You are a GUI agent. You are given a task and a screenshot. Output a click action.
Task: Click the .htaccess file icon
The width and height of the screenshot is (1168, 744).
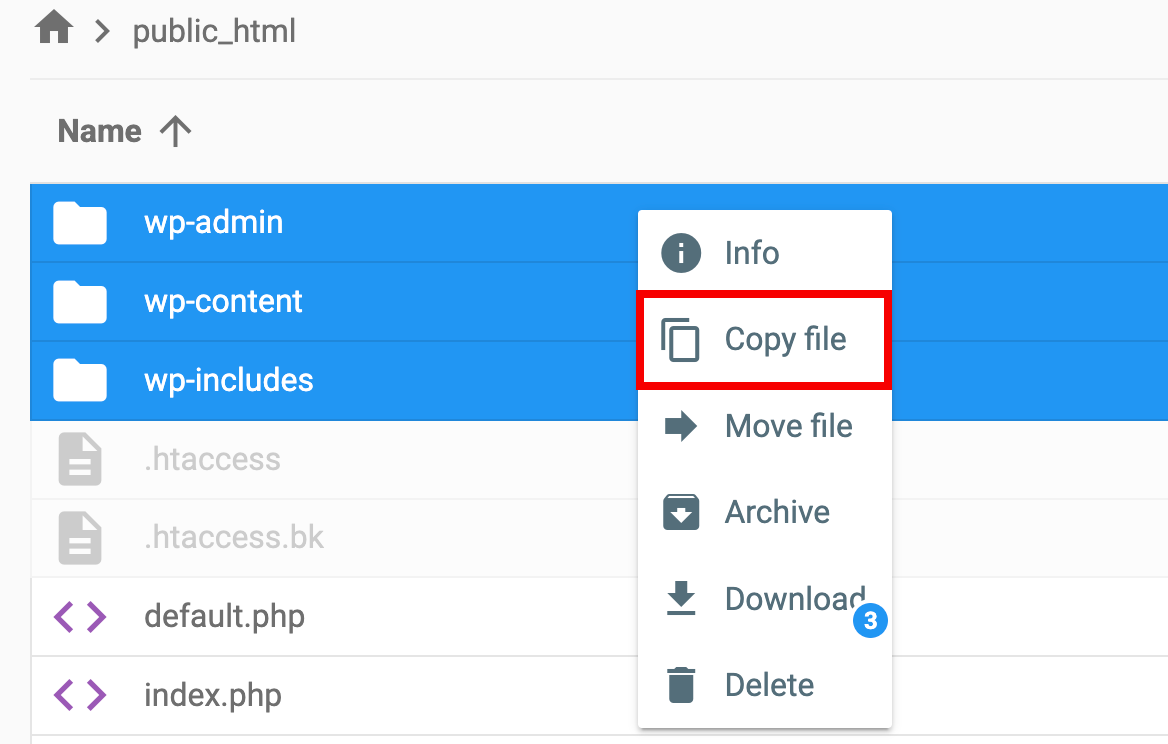click(80, 459)
